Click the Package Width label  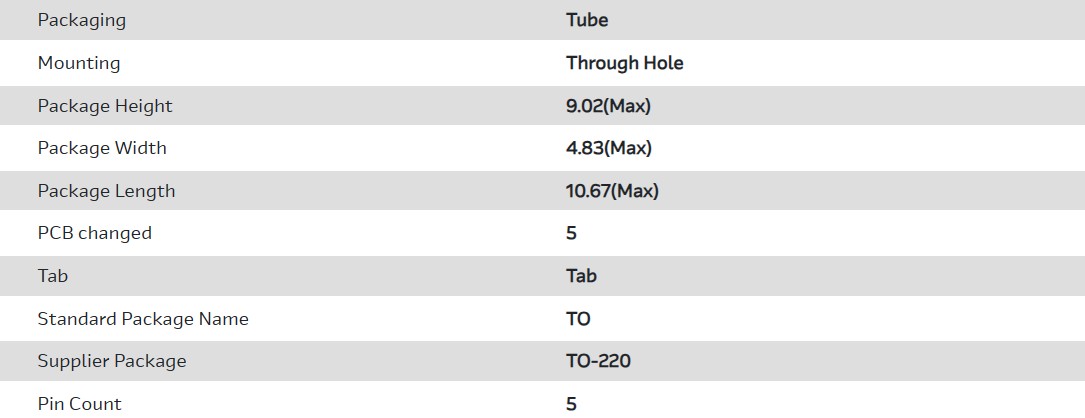[x=102, y=148]
